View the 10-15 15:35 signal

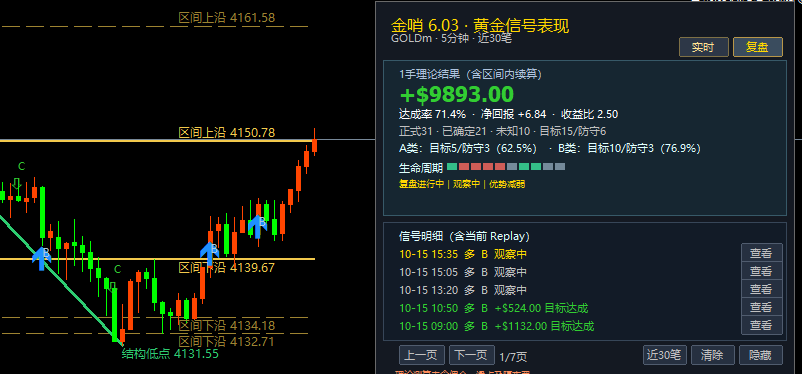(762, 253)
